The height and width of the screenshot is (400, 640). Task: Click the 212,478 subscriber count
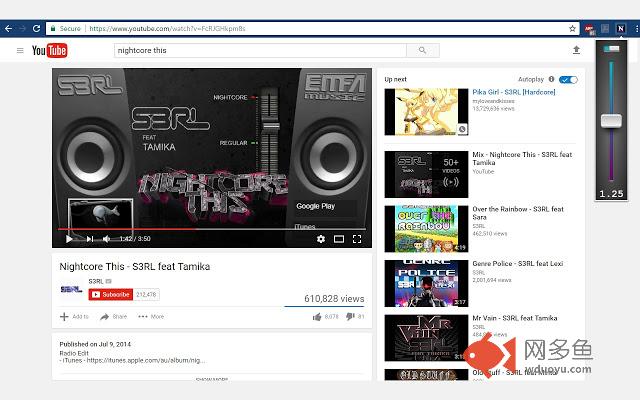point(146,295)
